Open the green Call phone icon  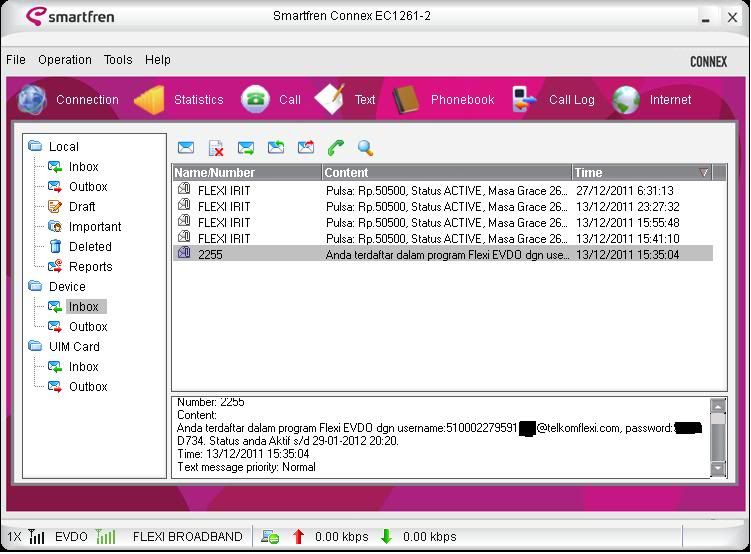(255, 99)
